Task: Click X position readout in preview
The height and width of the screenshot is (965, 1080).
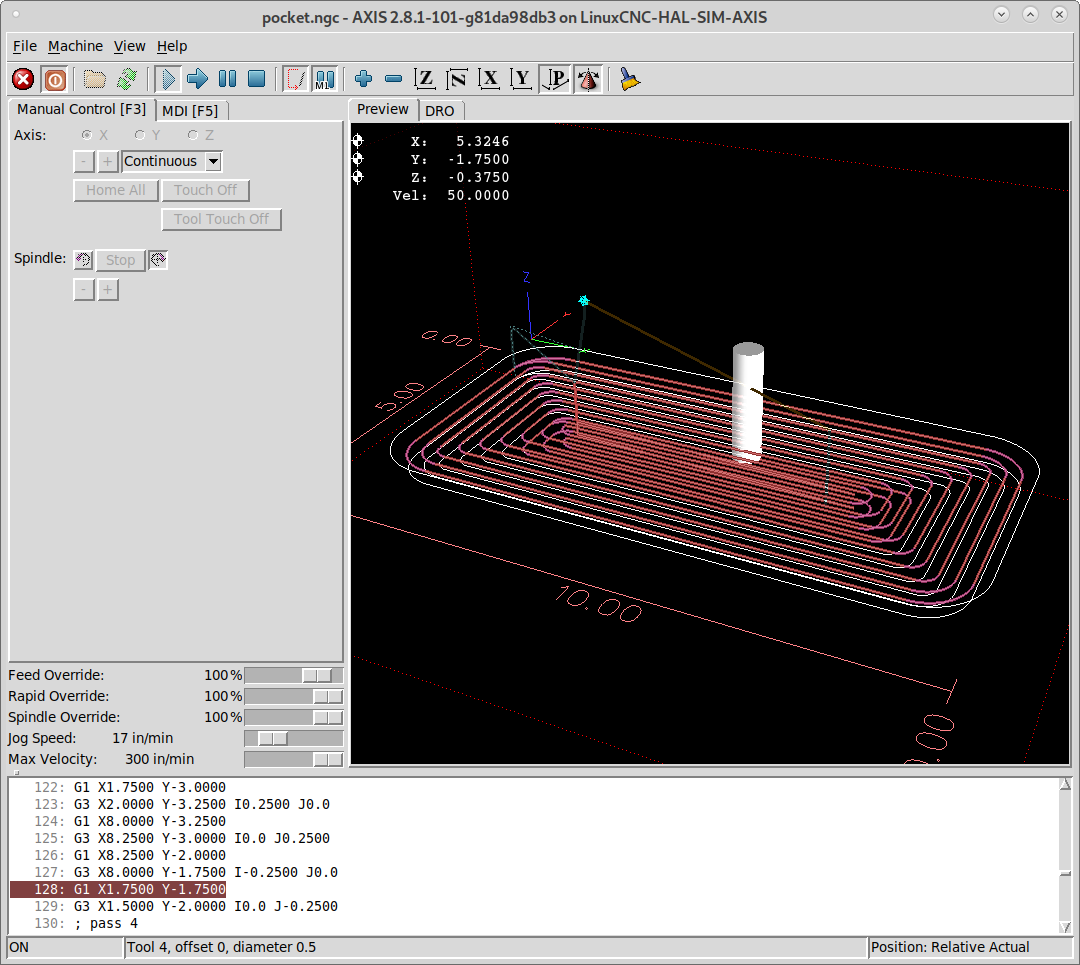Action: (460, 141)
